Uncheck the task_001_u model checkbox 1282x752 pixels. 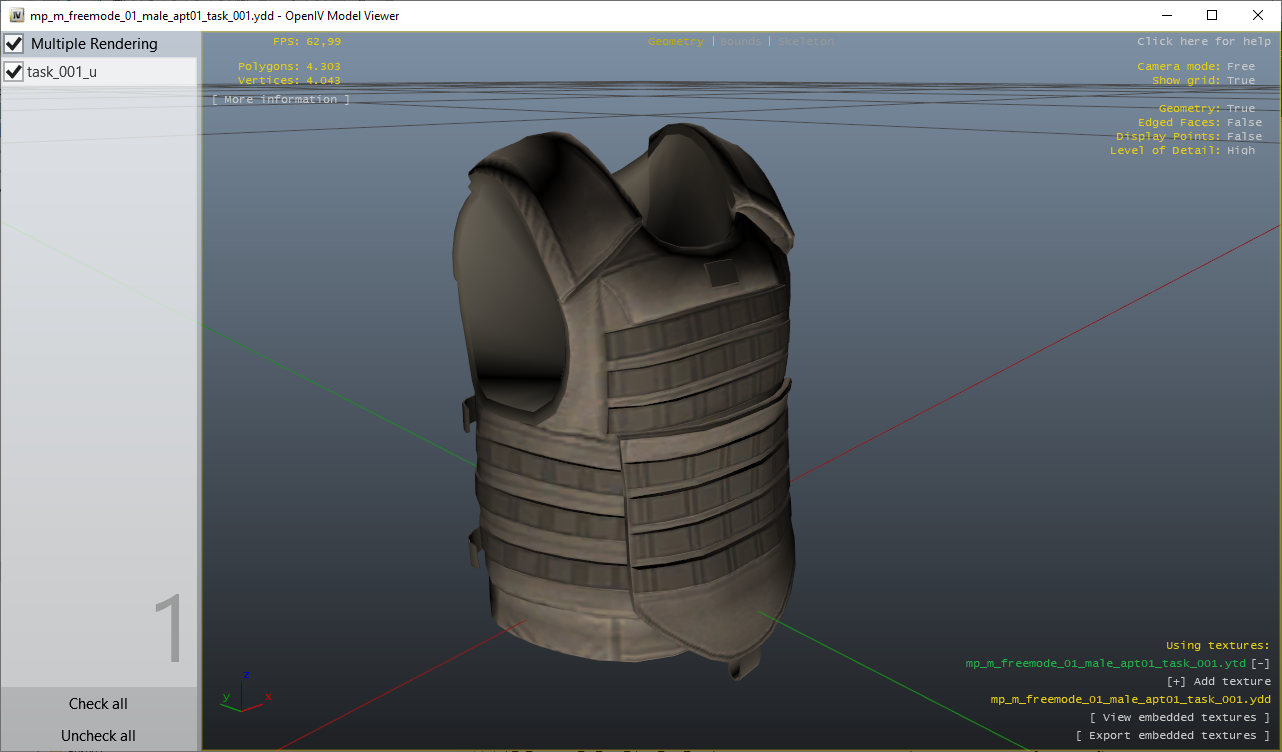pos(14,72)
